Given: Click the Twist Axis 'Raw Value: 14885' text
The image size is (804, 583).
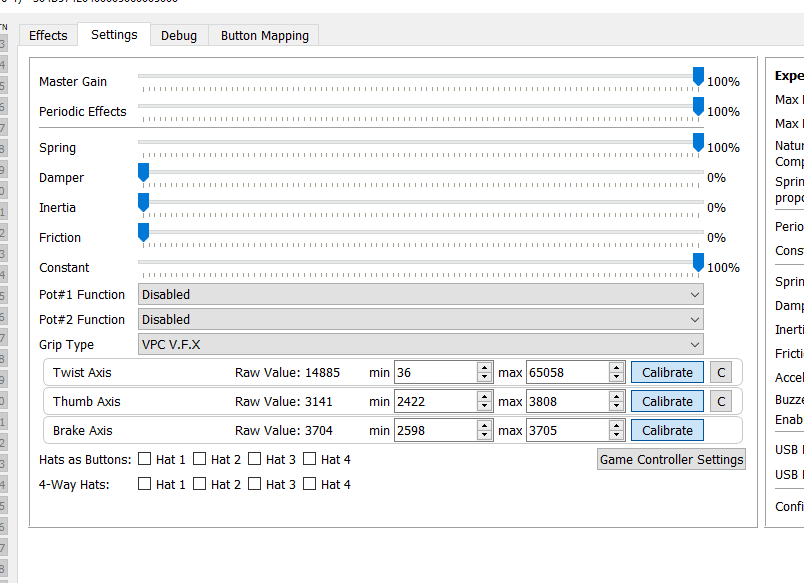Looking at the screenshot, I should click(287, 373).
